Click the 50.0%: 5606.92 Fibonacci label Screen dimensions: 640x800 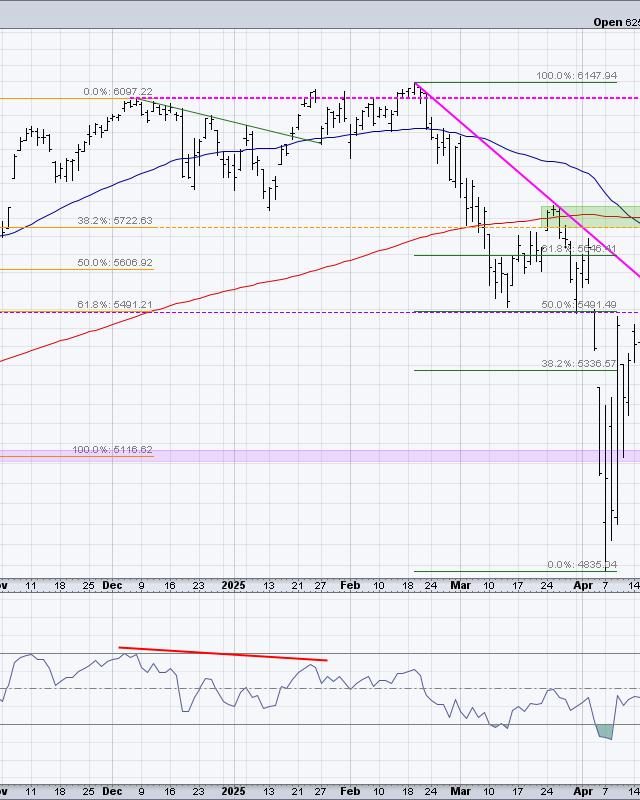tap(115, 262)
